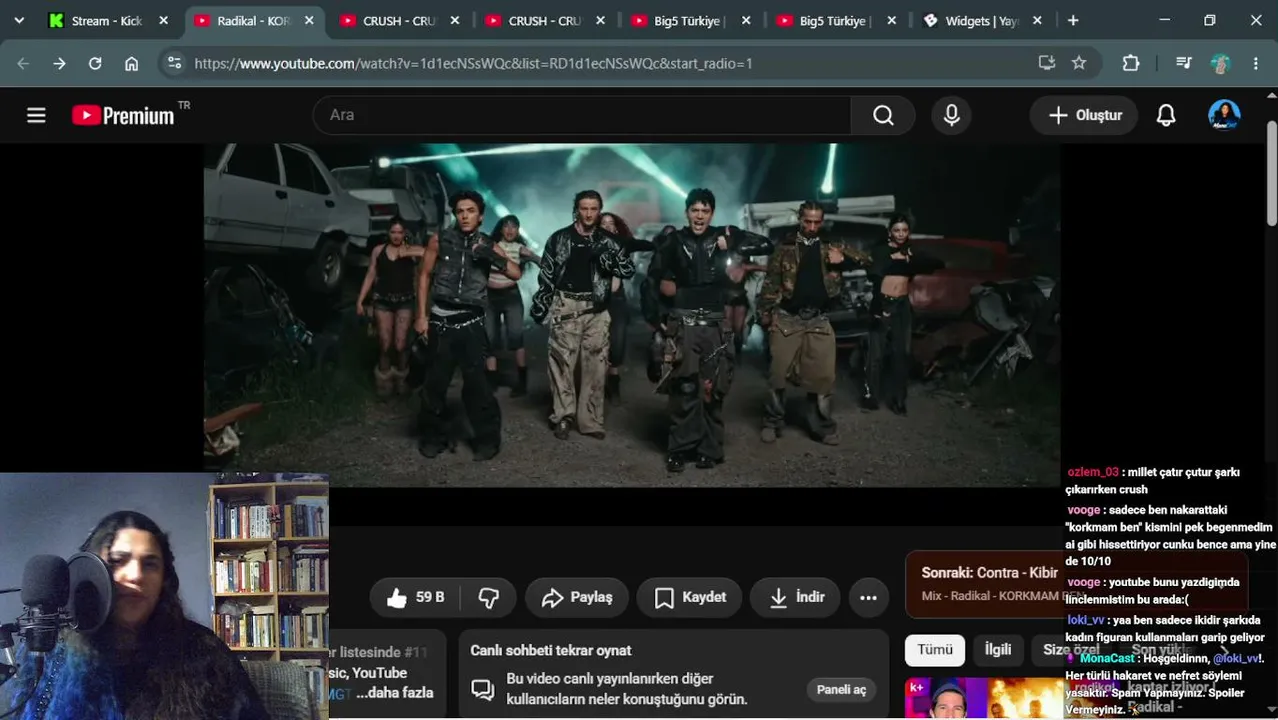
Task: Go forward in browser history
Action: coord(59,63)
